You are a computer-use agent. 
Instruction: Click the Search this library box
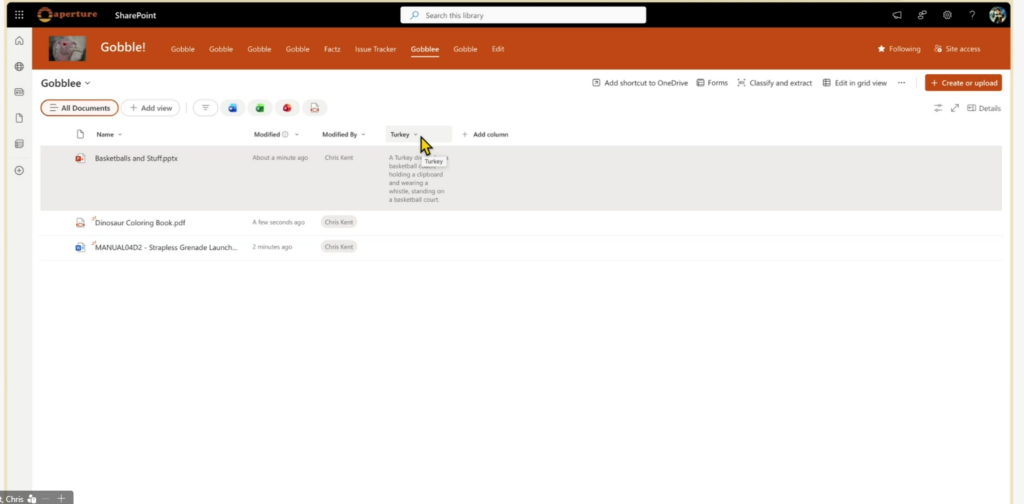523,15
